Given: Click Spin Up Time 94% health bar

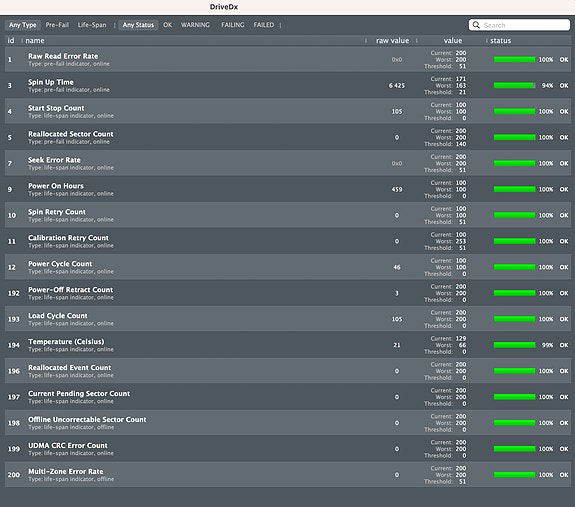Looking at the screenshot, I should pyautogui.click(x=514, y=85).
